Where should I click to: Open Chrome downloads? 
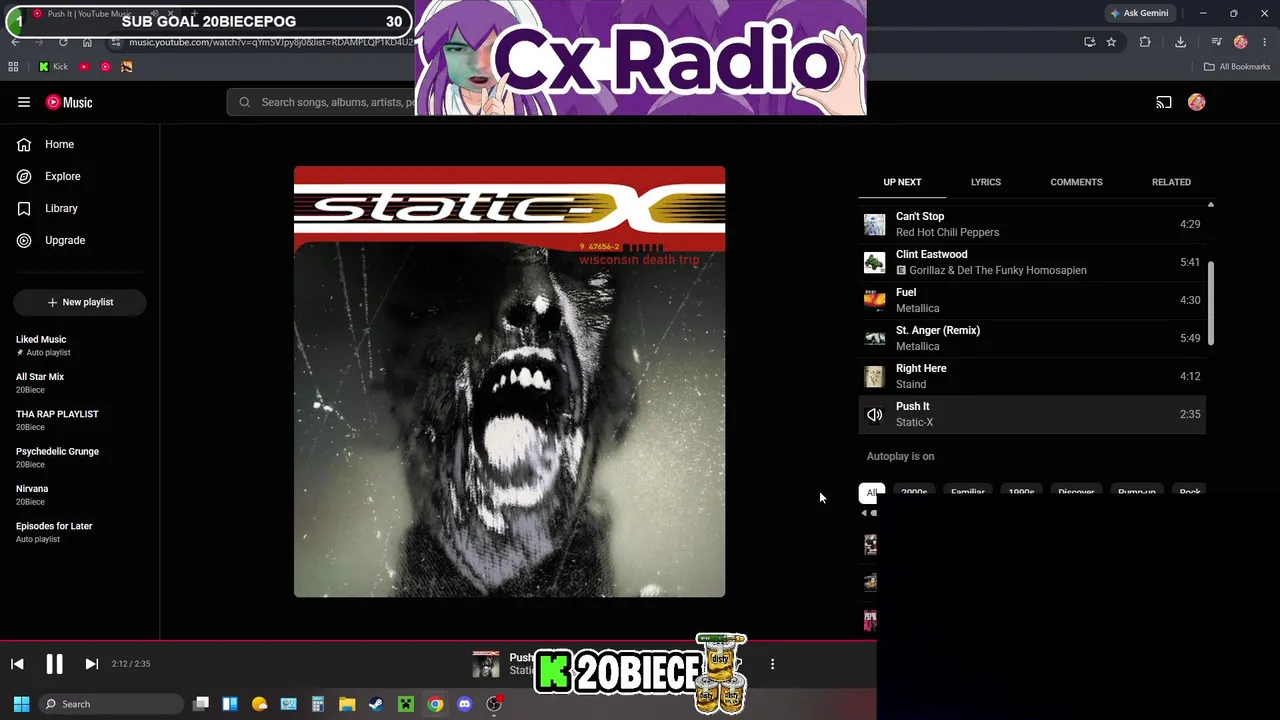click(x=1180, y=42)
